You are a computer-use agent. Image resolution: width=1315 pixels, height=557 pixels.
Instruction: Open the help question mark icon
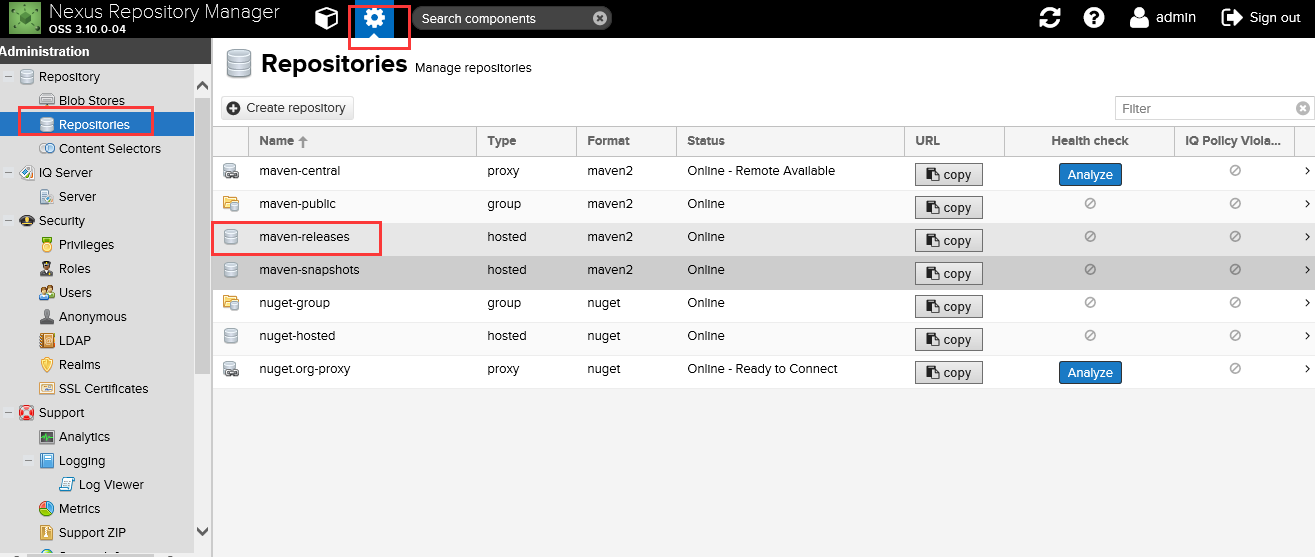1094,18
